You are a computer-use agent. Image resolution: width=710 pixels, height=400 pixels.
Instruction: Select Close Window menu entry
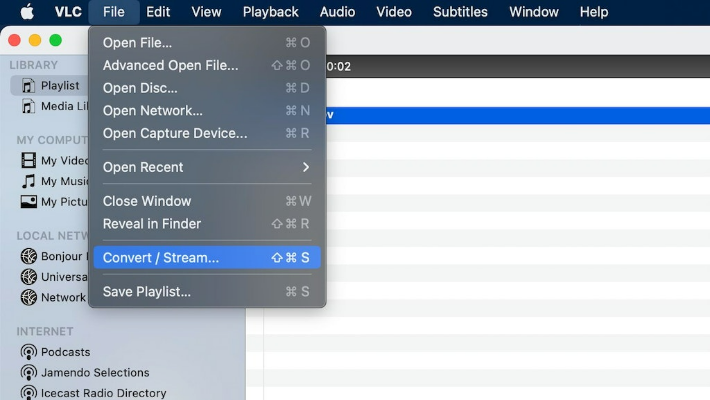click(207, 201)
